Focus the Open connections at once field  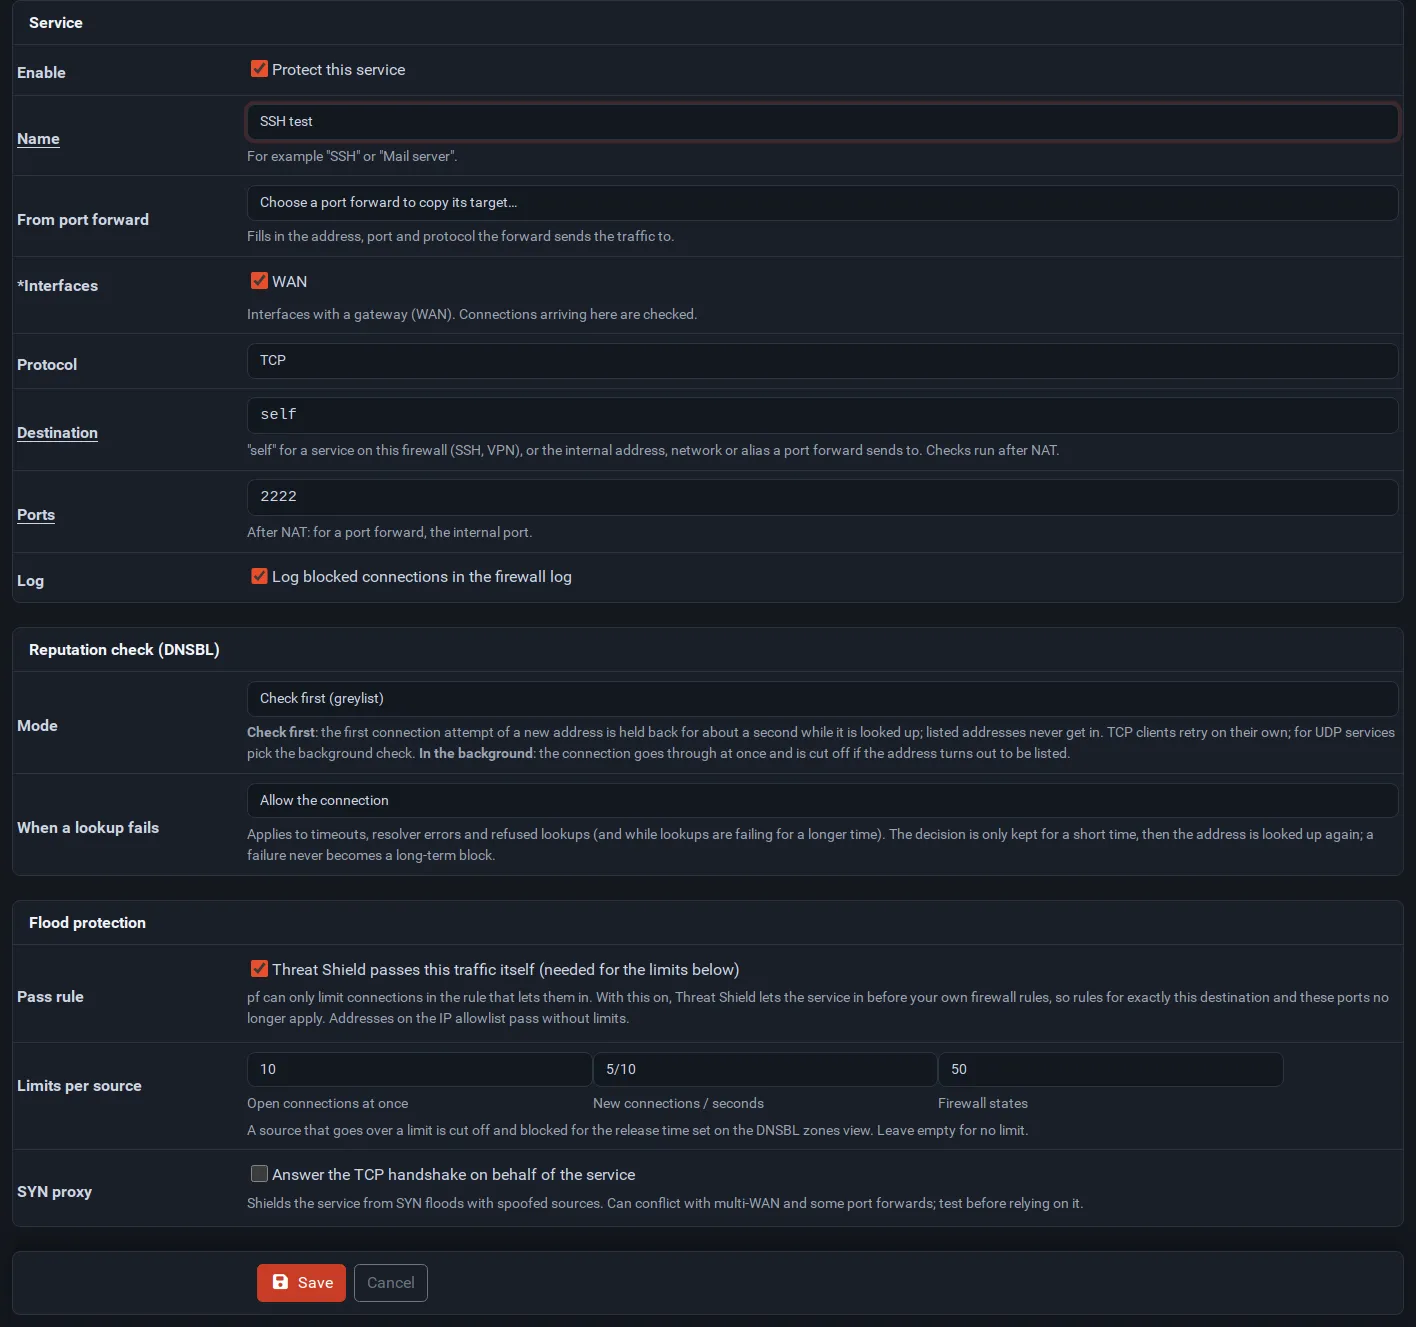[x=419, y=1069]
